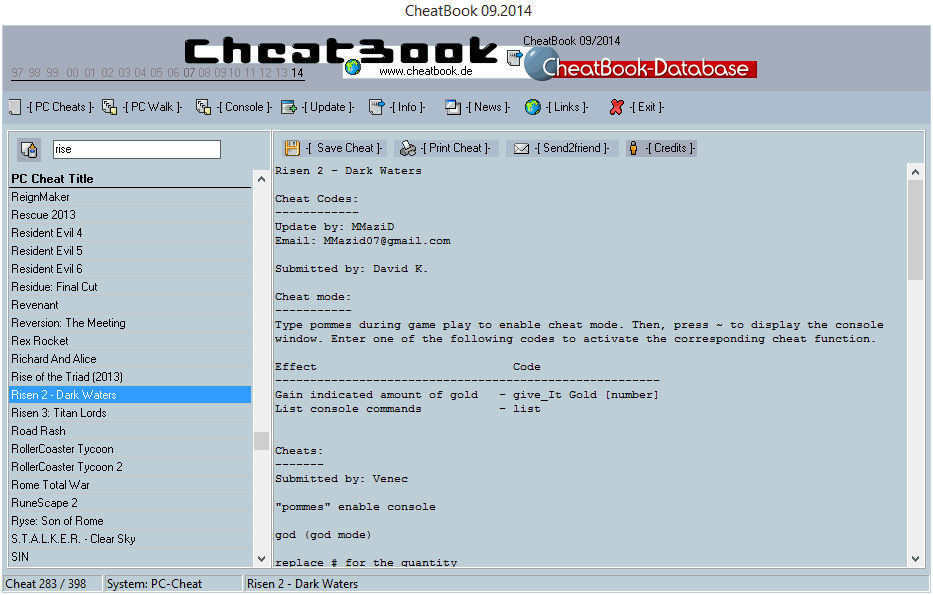This screenshot has height=595, width=933.
Task: Click the Console toolbar icon
Action: pos(203,107)
